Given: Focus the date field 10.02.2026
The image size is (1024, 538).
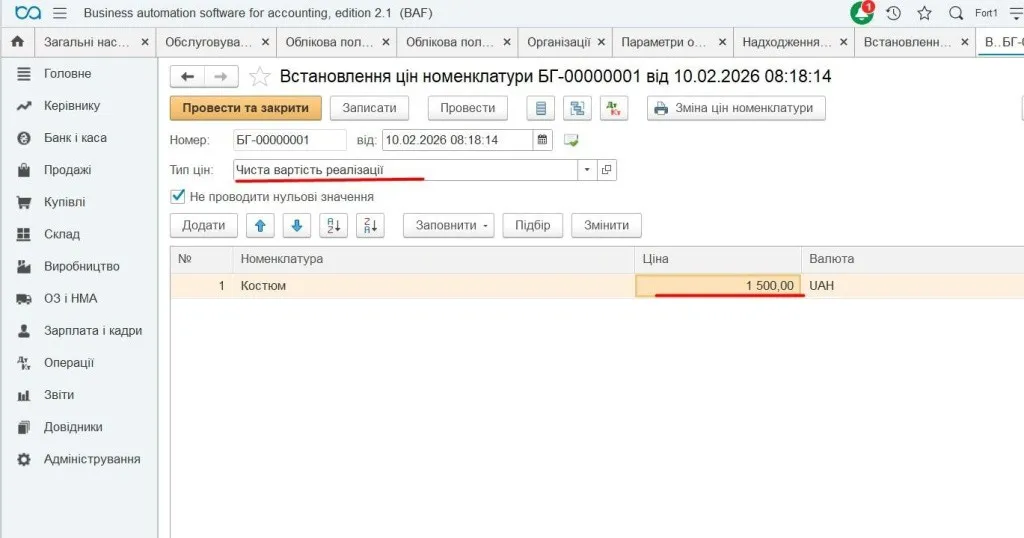Looking at the screenshot, I should pos(458,140).
